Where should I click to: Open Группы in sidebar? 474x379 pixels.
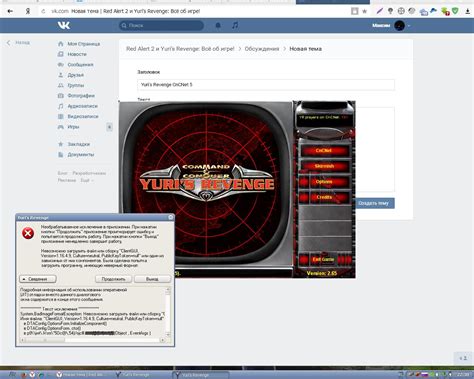[76, 85]
